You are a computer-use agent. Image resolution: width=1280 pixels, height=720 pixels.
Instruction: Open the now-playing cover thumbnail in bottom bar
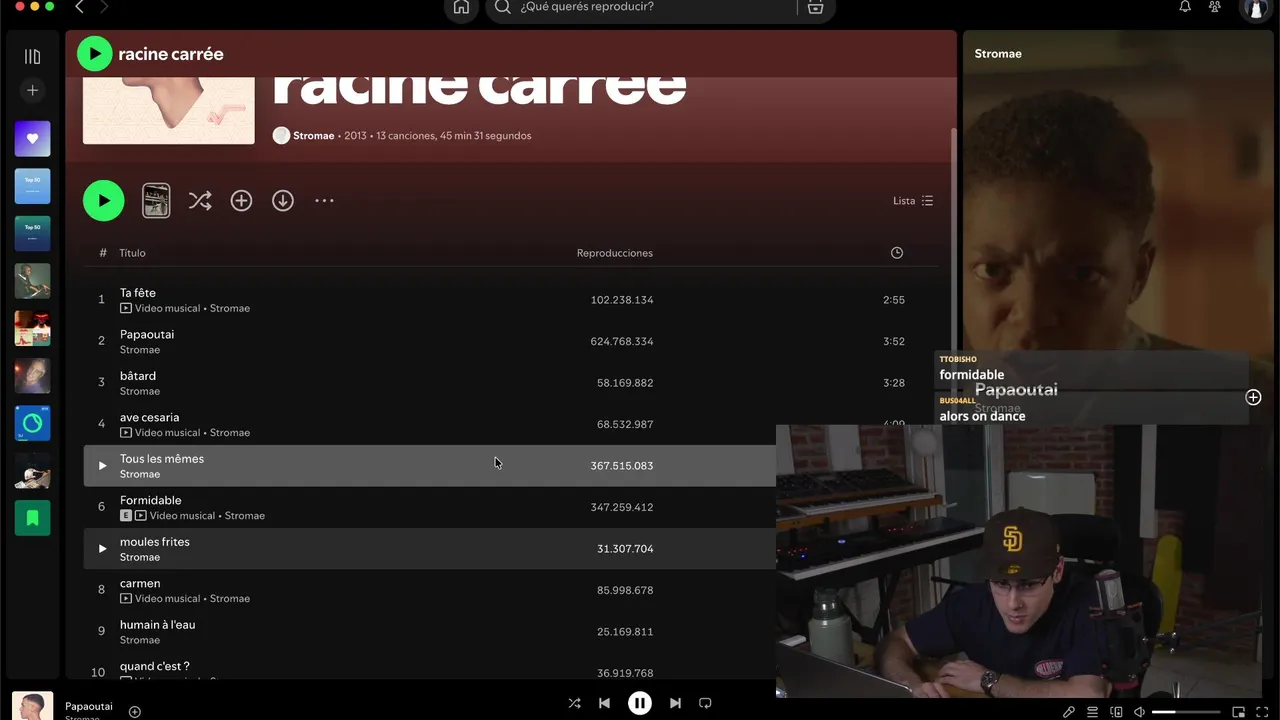(32, 706)
